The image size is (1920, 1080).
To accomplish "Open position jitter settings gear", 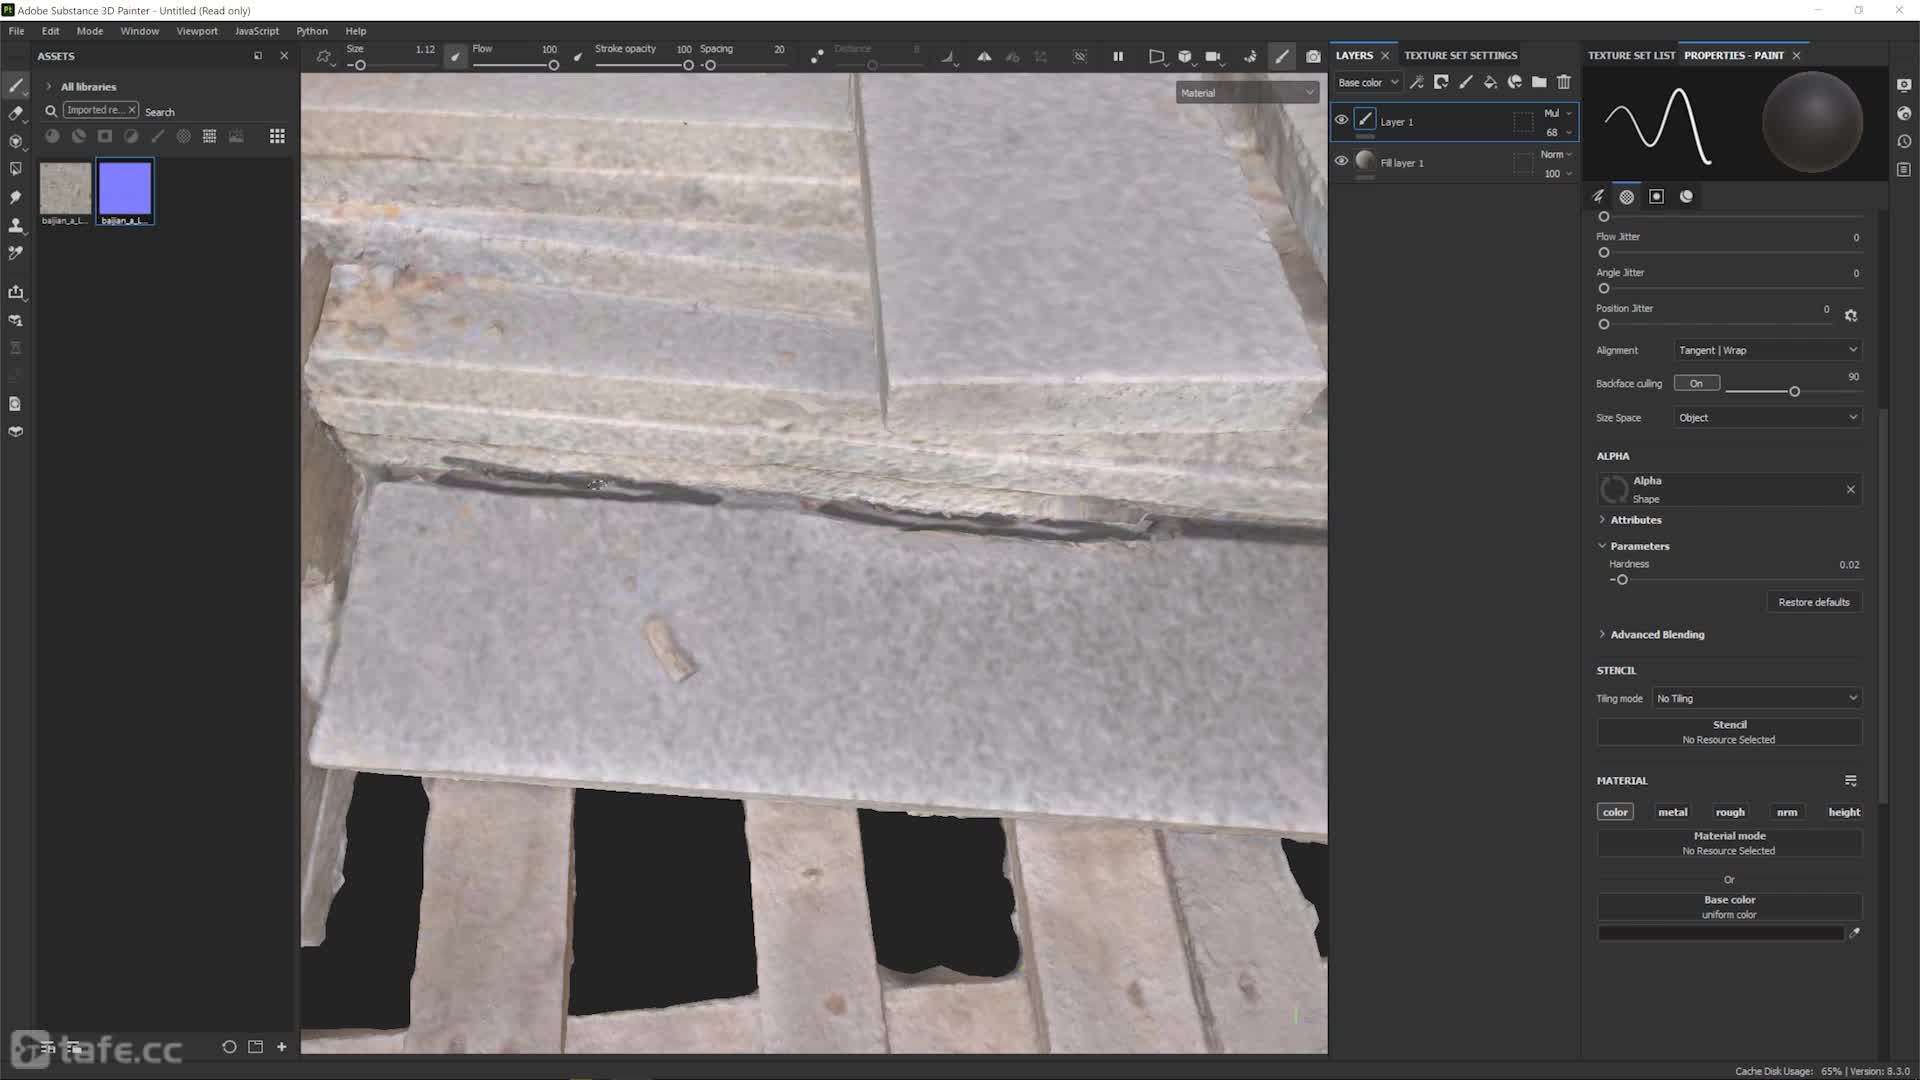I will (x=1851, y=315).
